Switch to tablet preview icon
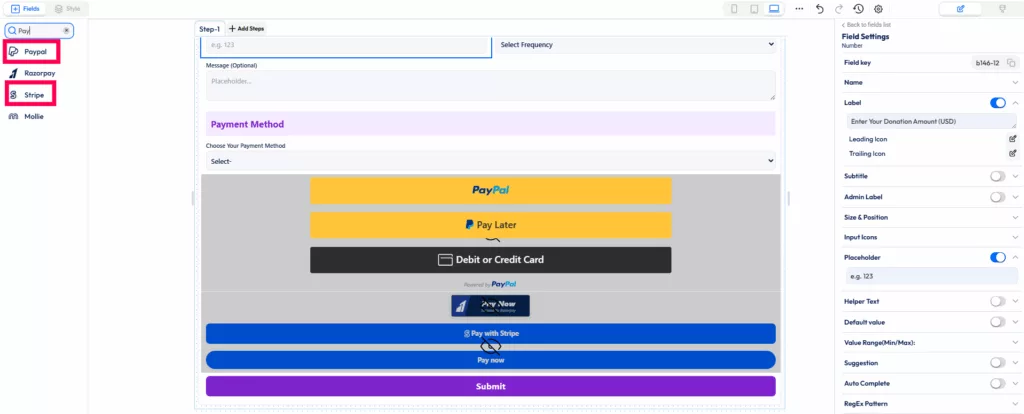The image size is (1024, 414). [755, 9]
